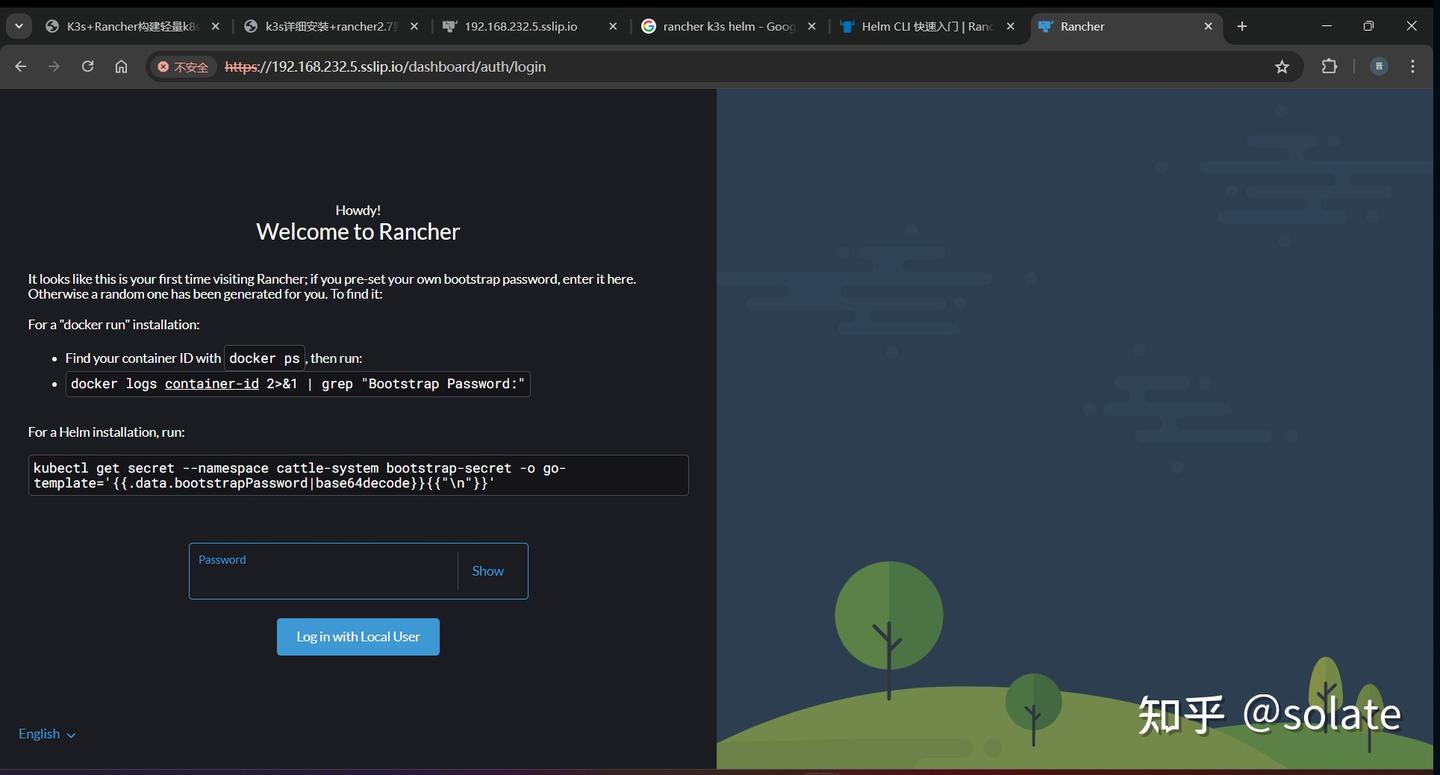Go to the browser home page
The width and height of the screenshot is (1440, 775).
(x=121, y=67)
